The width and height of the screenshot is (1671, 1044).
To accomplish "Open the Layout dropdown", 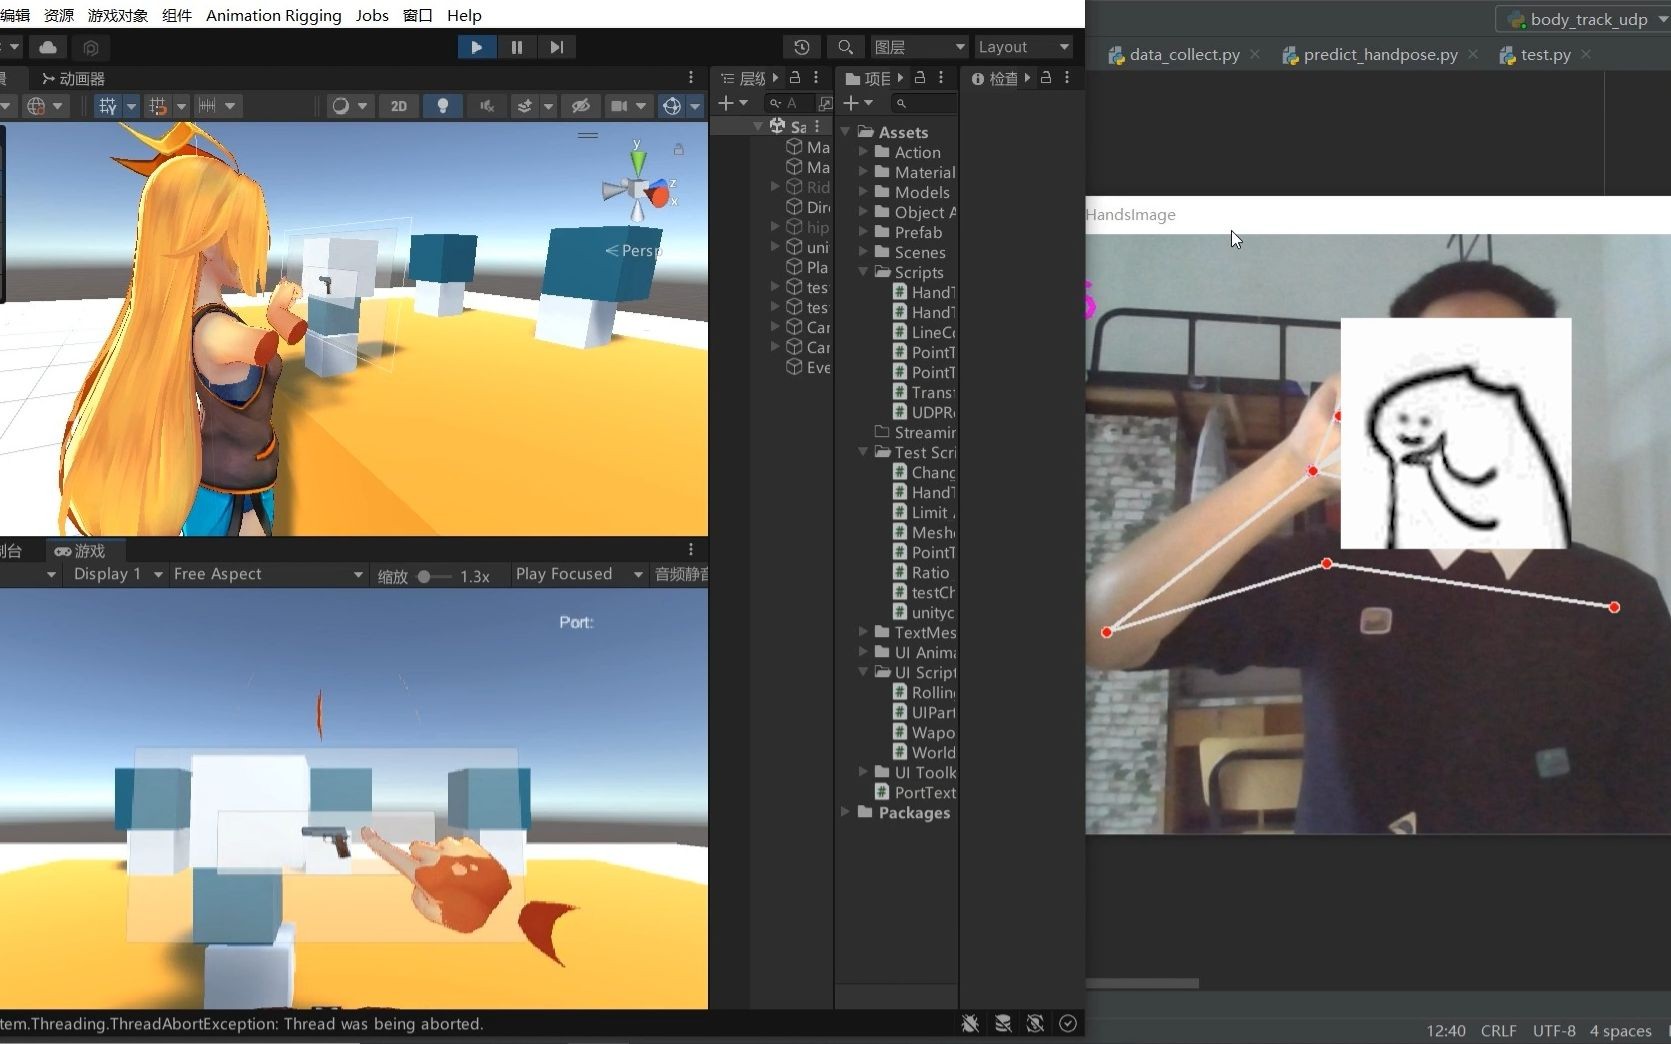I will (x=1023, y=47).
